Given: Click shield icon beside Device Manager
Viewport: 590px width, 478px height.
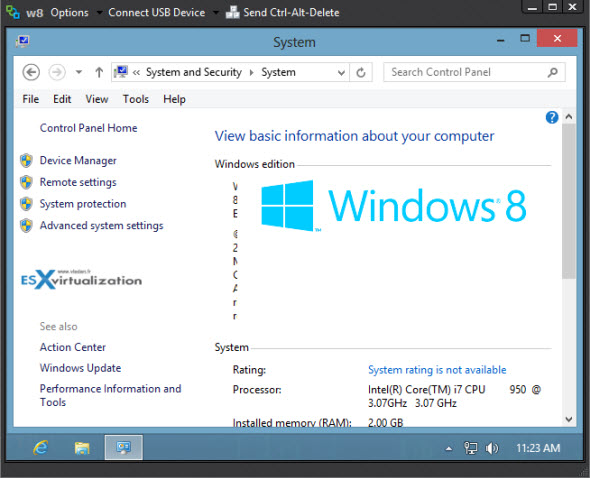Looking at the screenshot, I should coord(26,161).
